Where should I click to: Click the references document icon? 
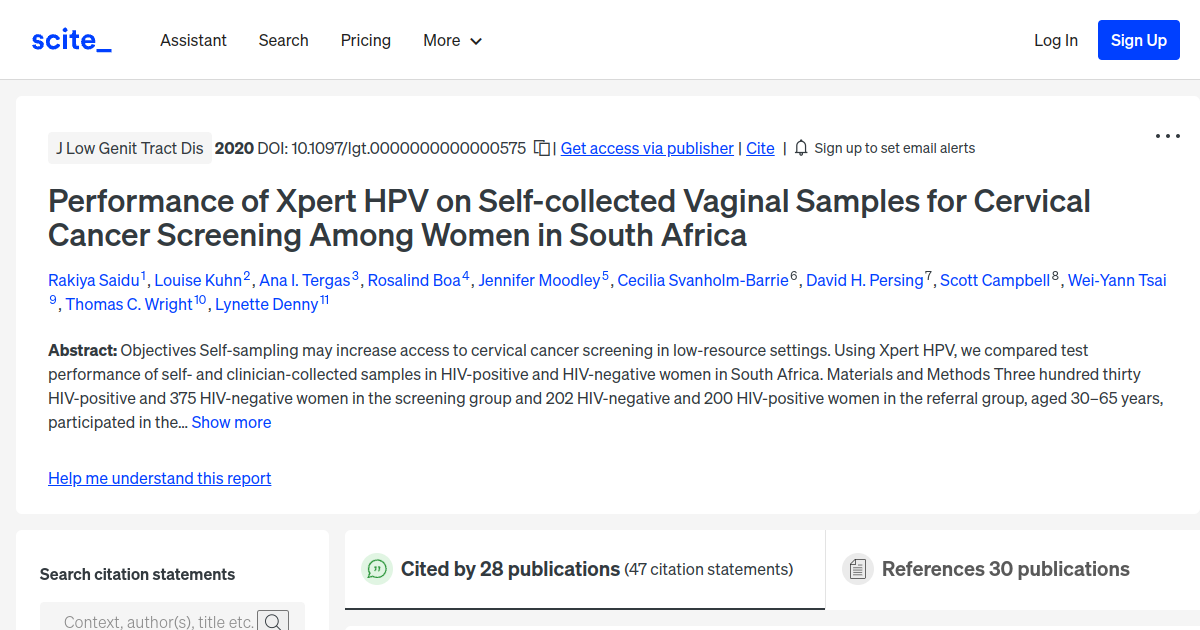click(x=857, y=568)
